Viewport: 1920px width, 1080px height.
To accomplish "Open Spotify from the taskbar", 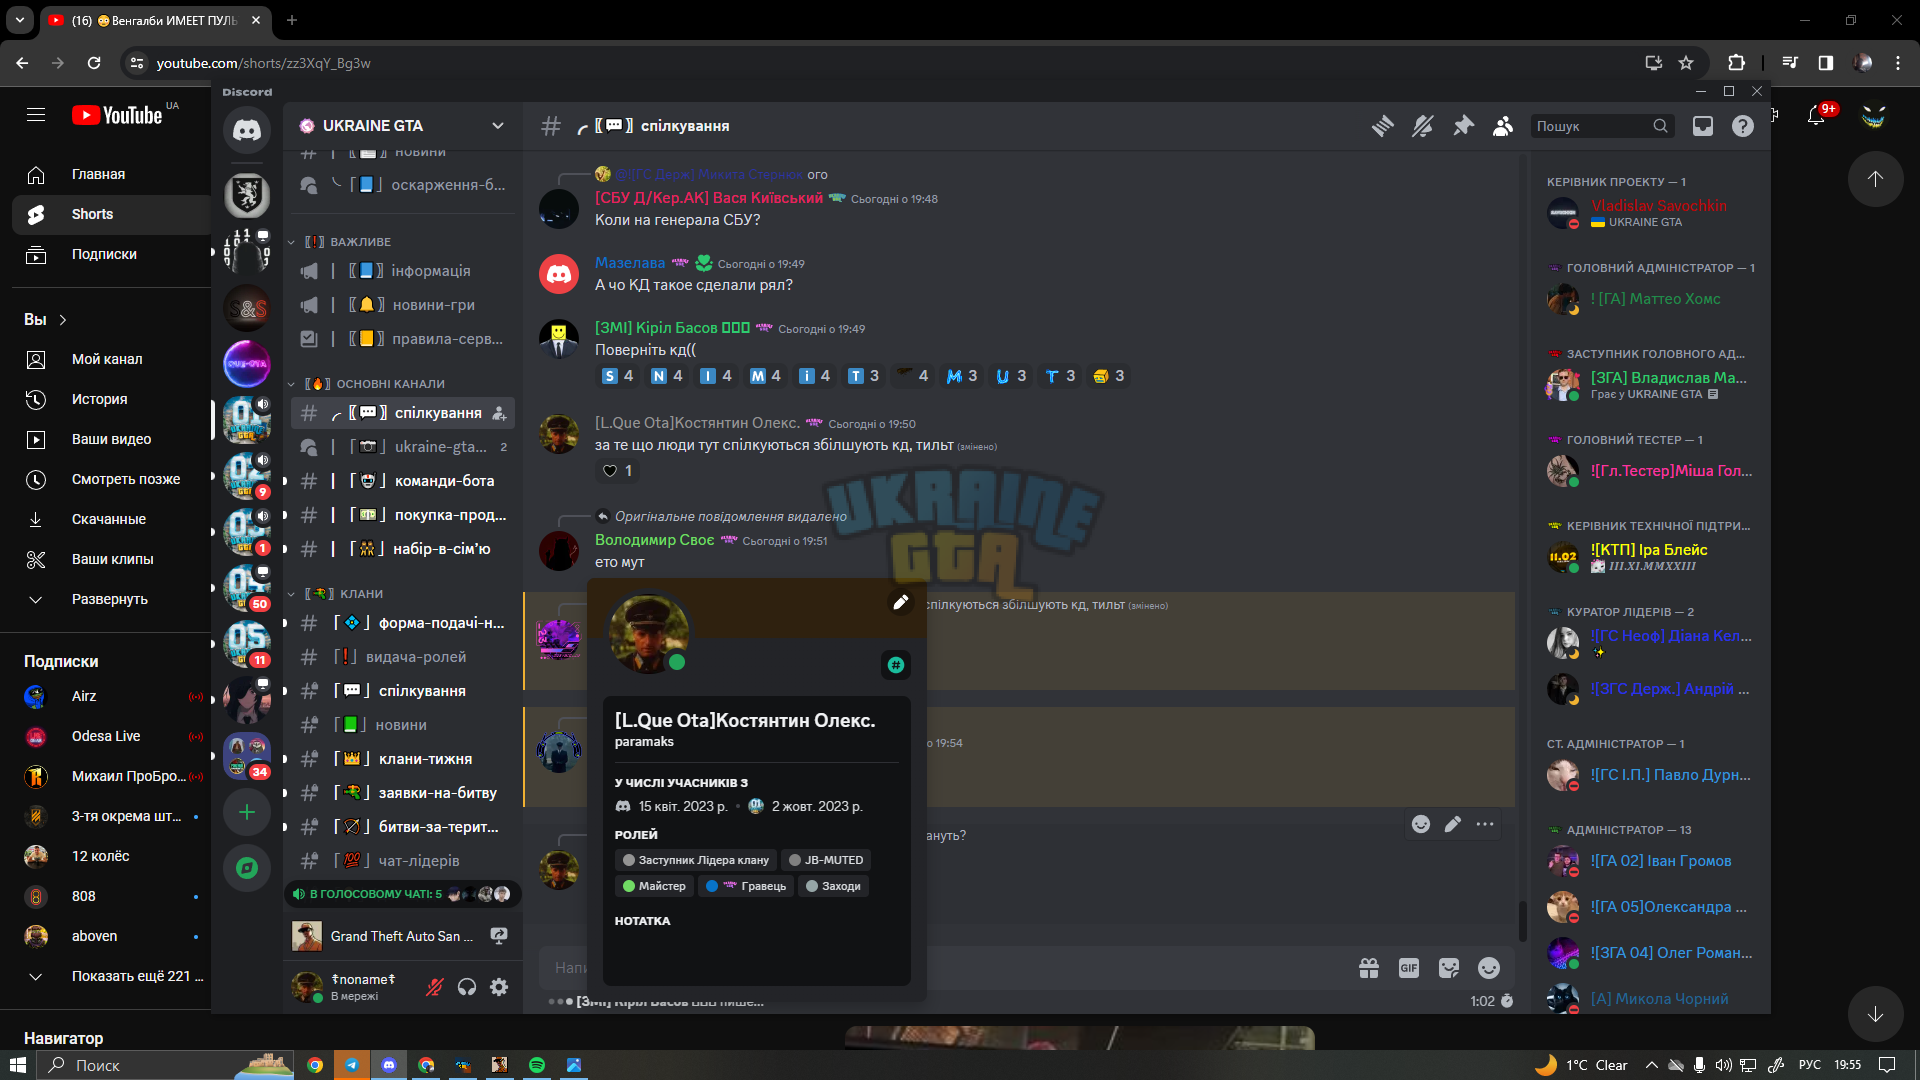I will [537, 1065].
